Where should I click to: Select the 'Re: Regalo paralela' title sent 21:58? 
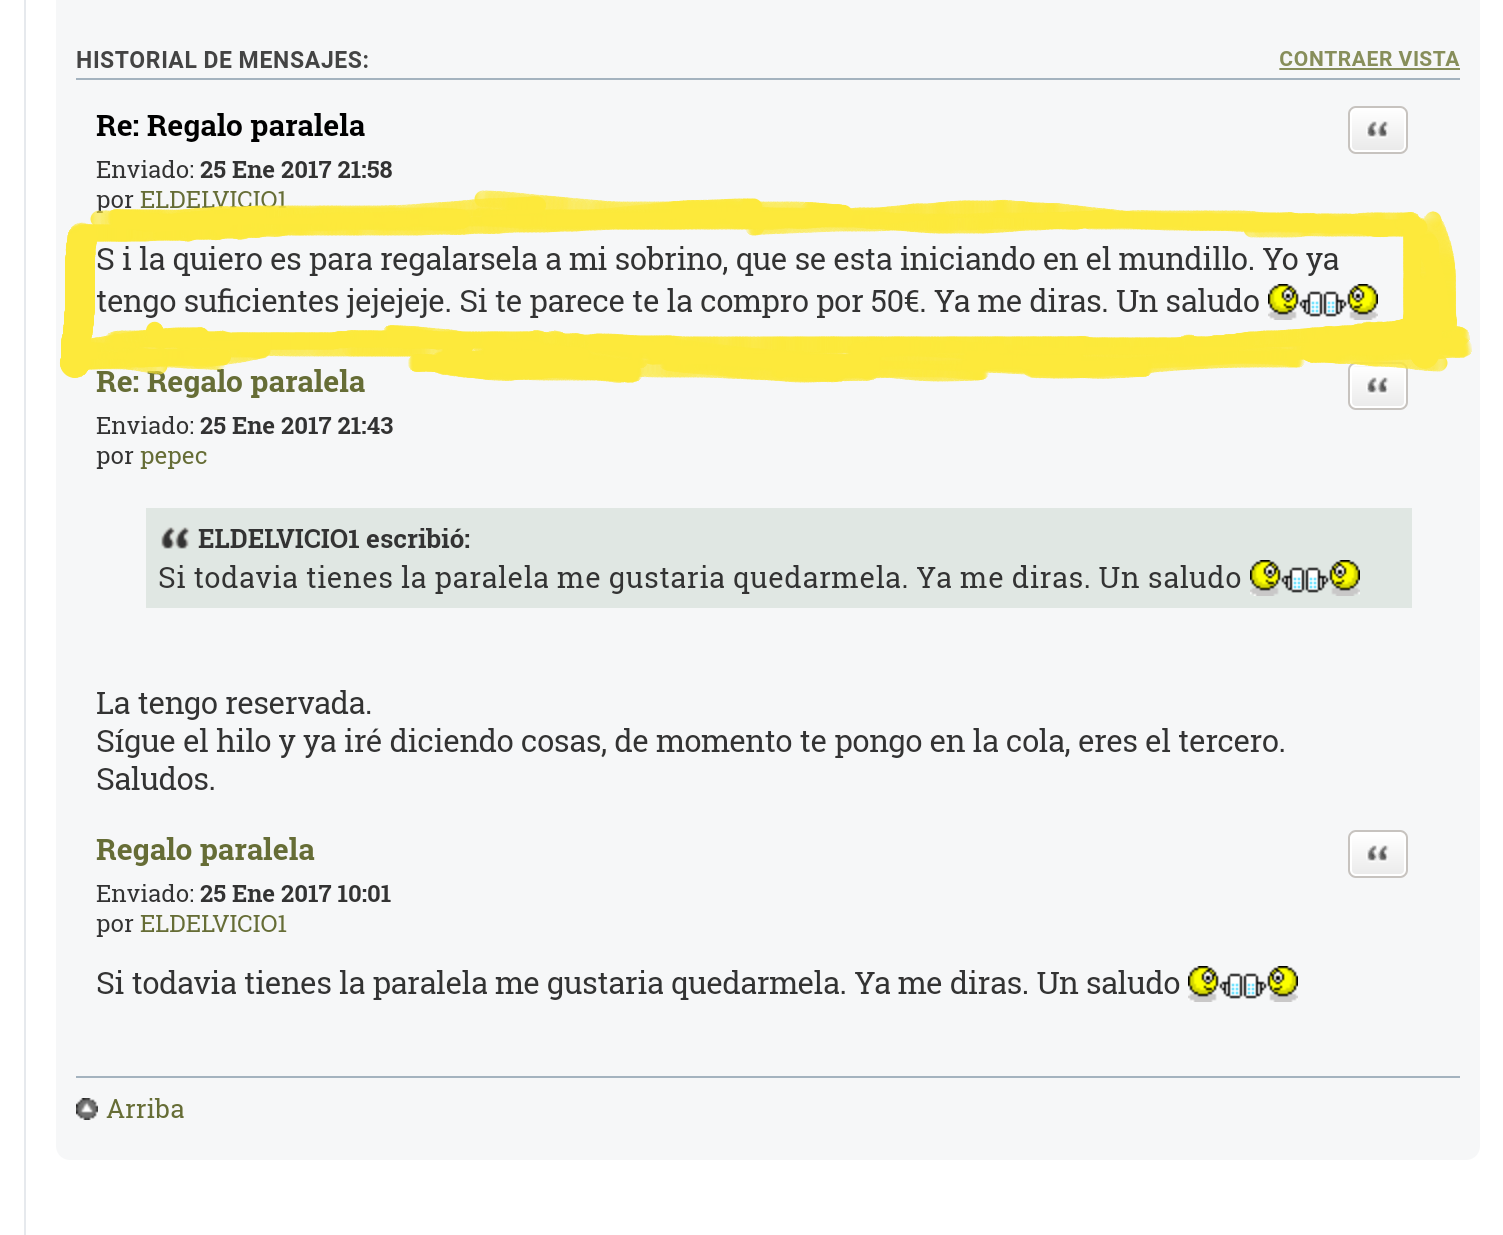[x=230, y=126]
